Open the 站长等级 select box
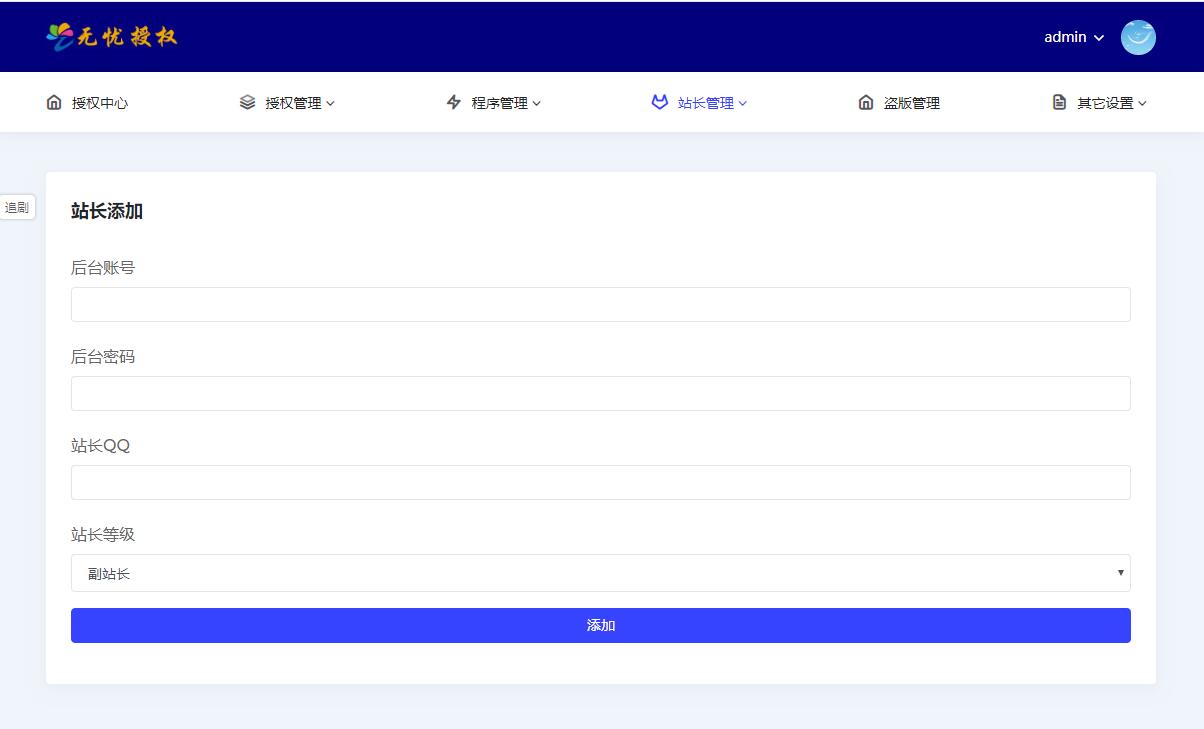 [x=600, y=573]
